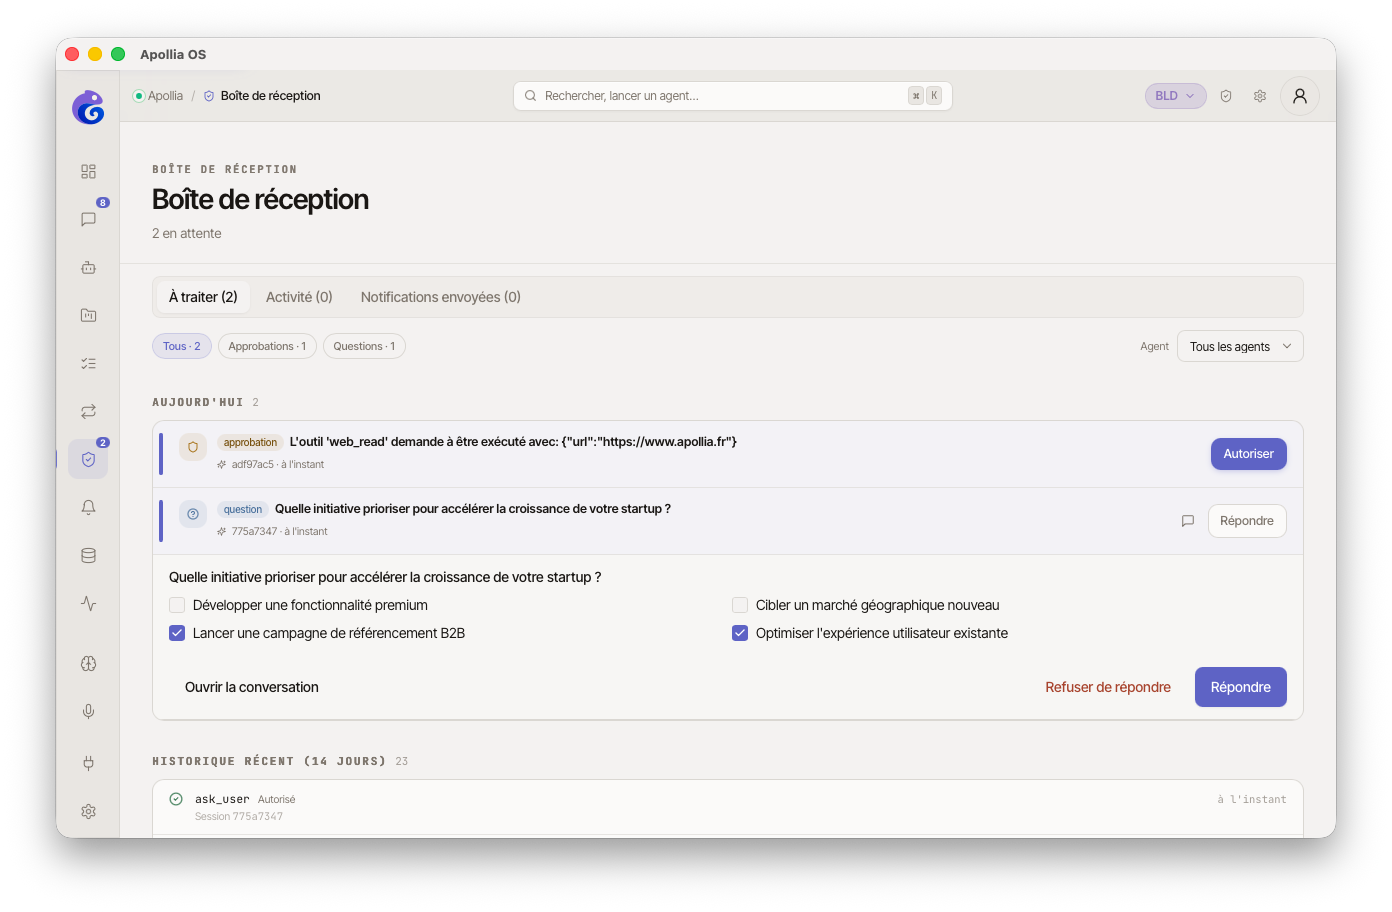
Task: Open the loop workflows sidebar icon
Action: (x=88, y=411)
